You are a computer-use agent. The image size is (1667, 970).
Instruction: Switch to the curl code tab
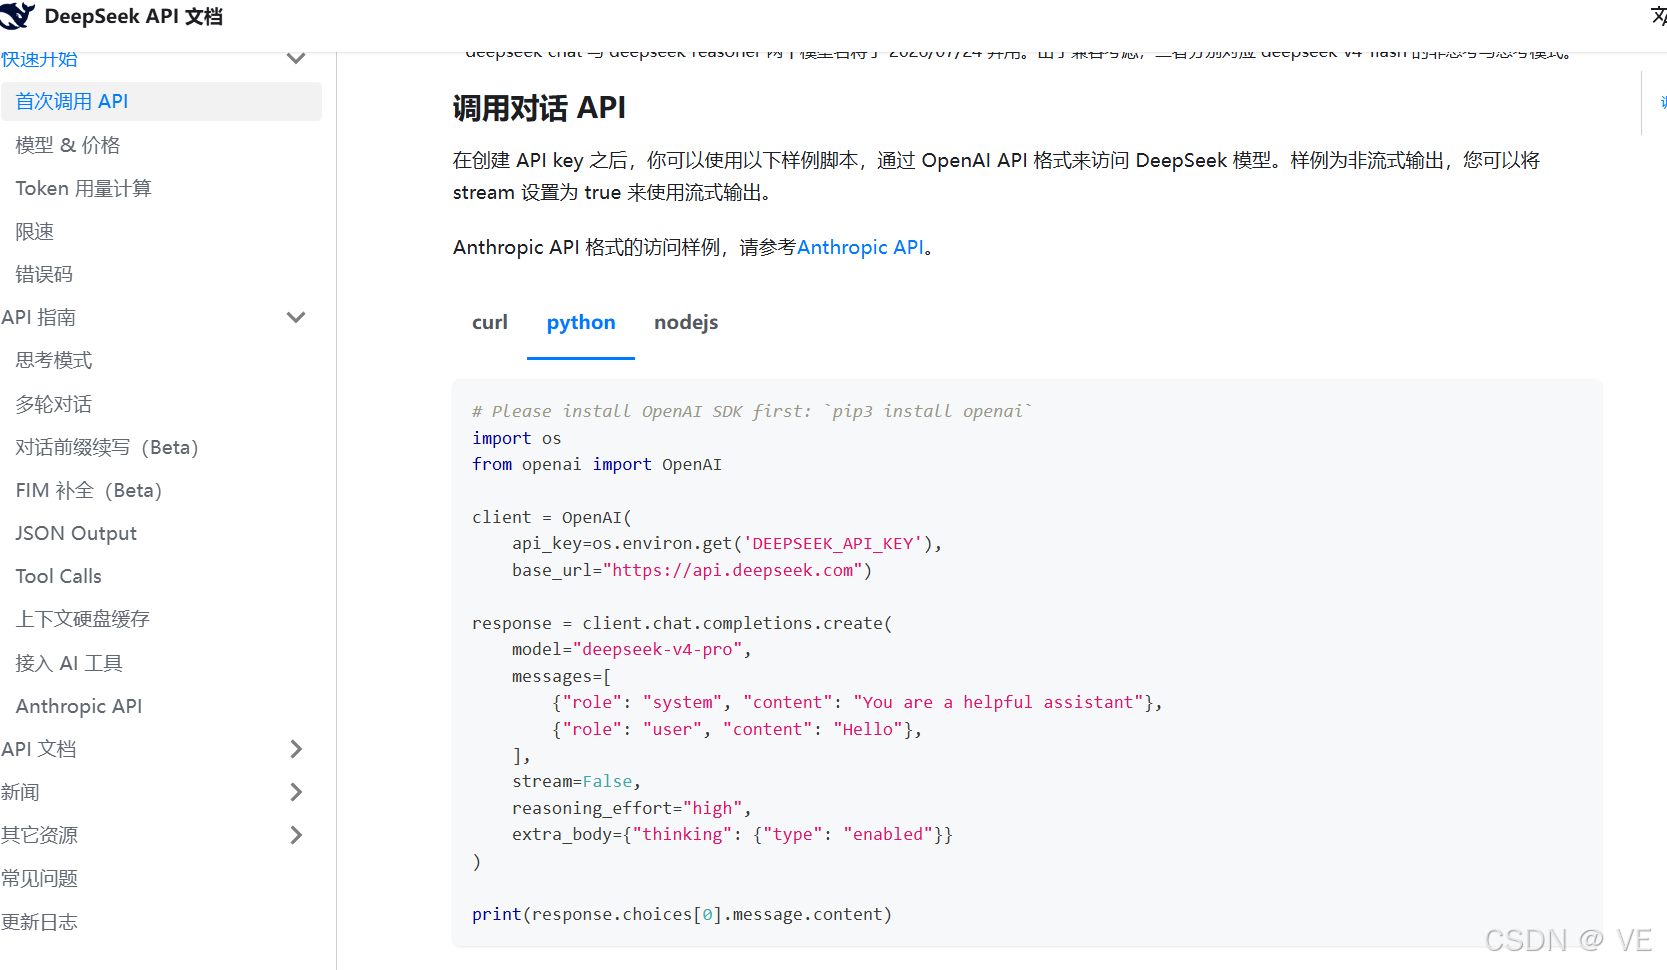[490, 322]
